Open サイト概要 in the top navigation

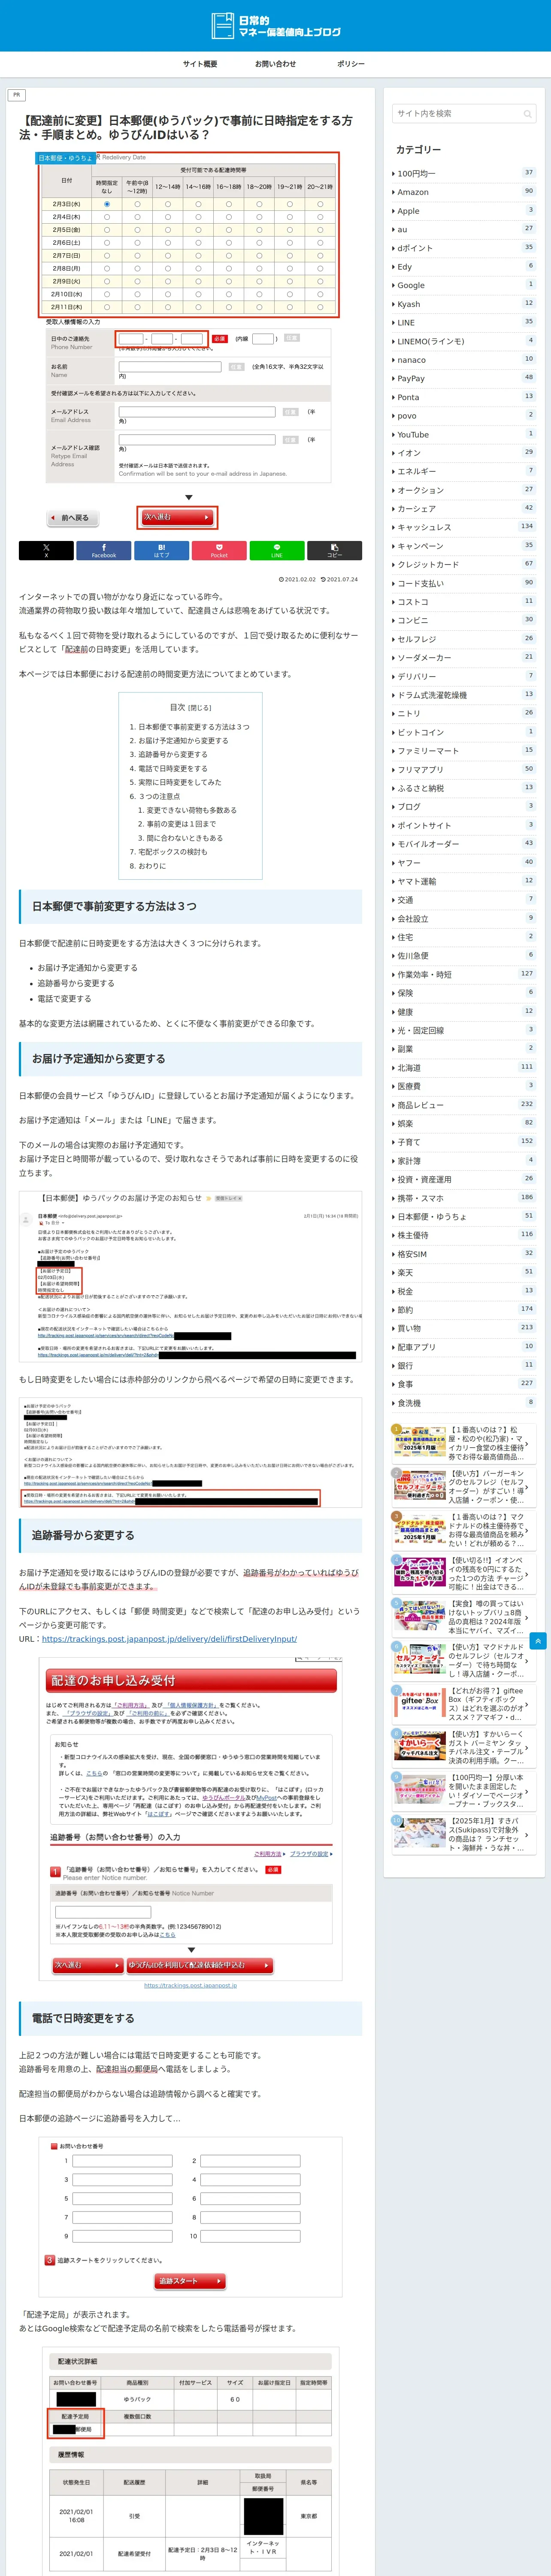[x=200, y=64]
